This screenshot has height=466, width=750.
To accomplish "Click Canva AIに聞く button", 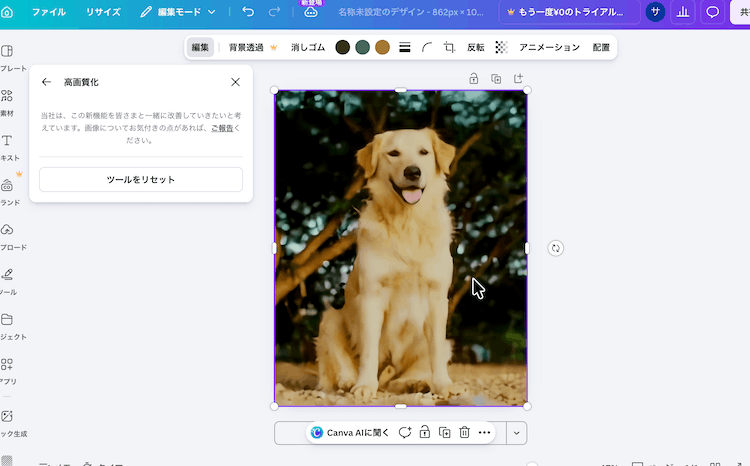I will pyautogui.click(x=350, y=433).
